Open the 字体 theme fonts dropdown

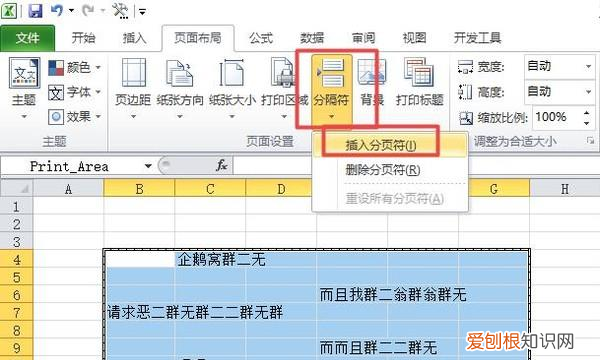[75, 92]
